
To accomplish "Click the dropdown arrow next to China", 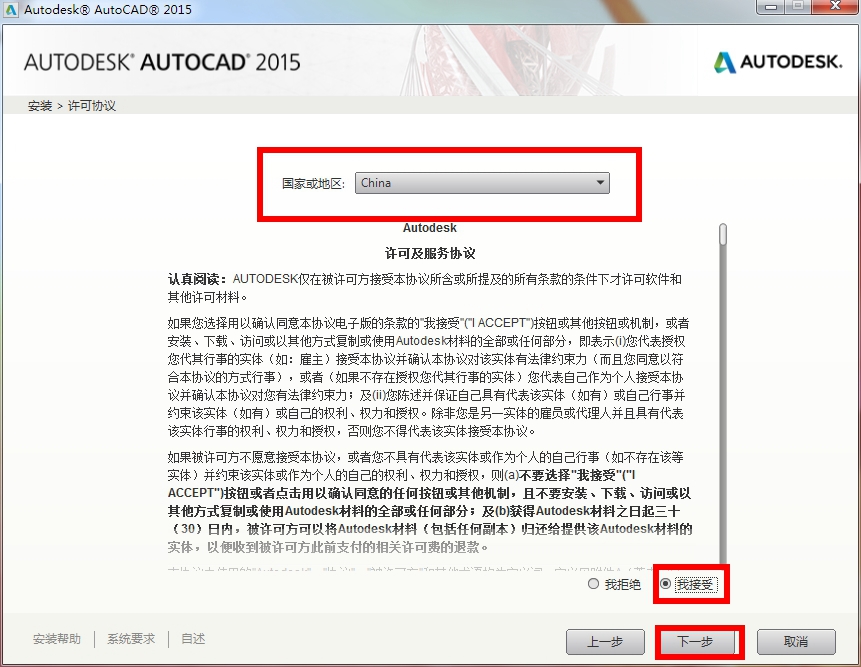I will 601,183.
